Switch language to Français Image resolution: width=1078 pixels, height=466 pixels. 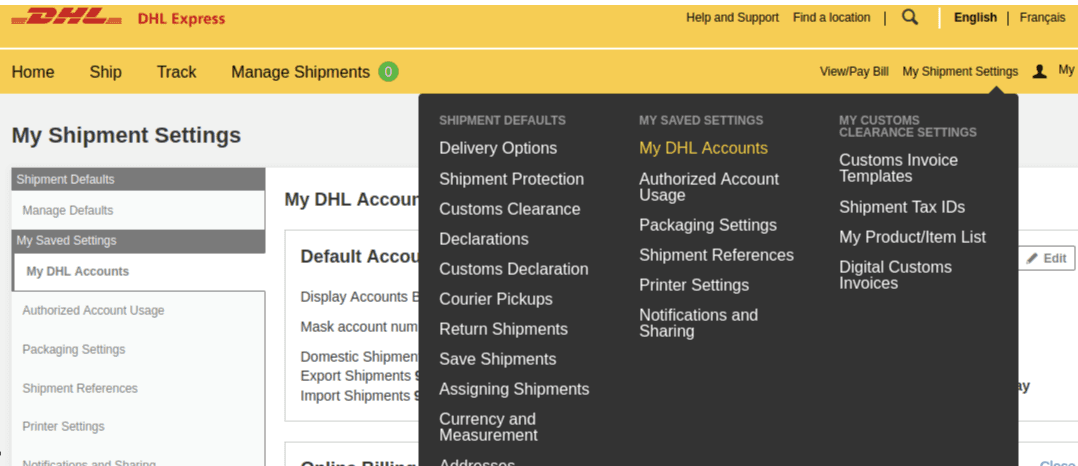click(1042, 18)
